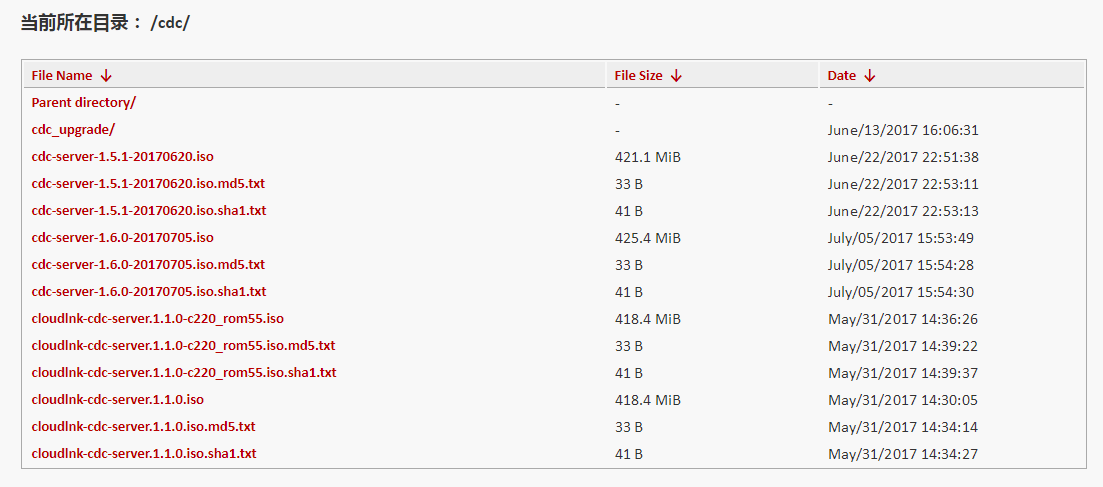Open cdc-server-1.5.1-20170620.iso.md5.txt
This screenshot has width=1103, height=487.
point(148,184)
